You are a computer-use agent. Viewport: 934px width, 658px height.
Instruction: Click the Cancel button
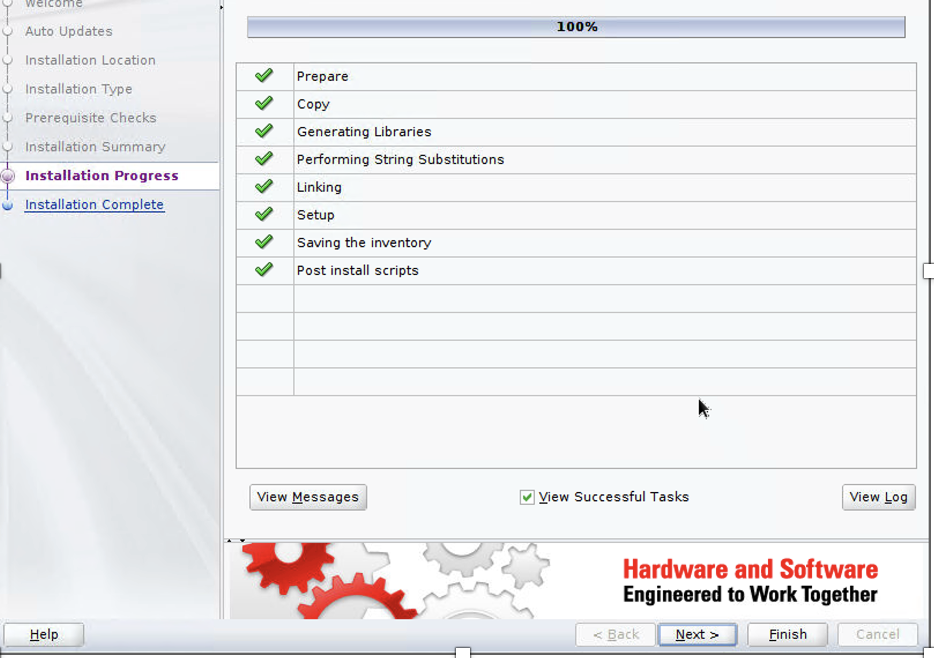[877, 635]
